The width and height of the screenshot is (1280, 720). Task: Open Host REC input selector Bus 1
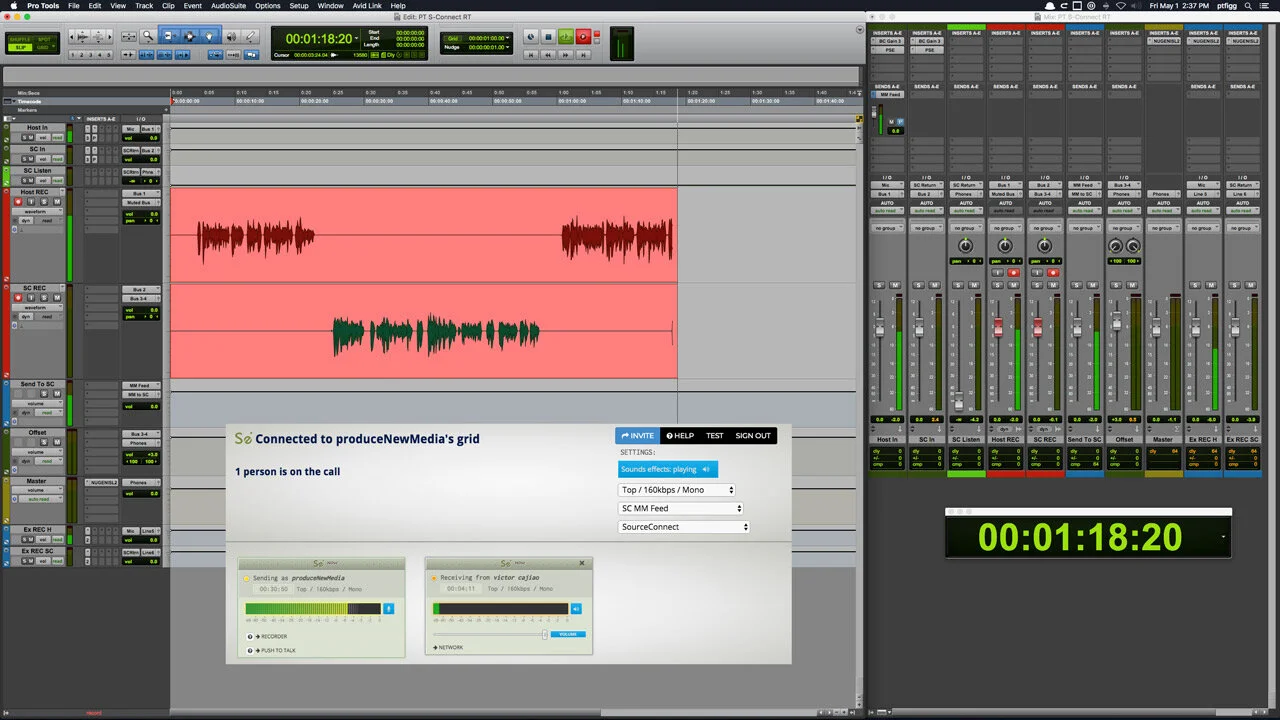click(141, 193)
